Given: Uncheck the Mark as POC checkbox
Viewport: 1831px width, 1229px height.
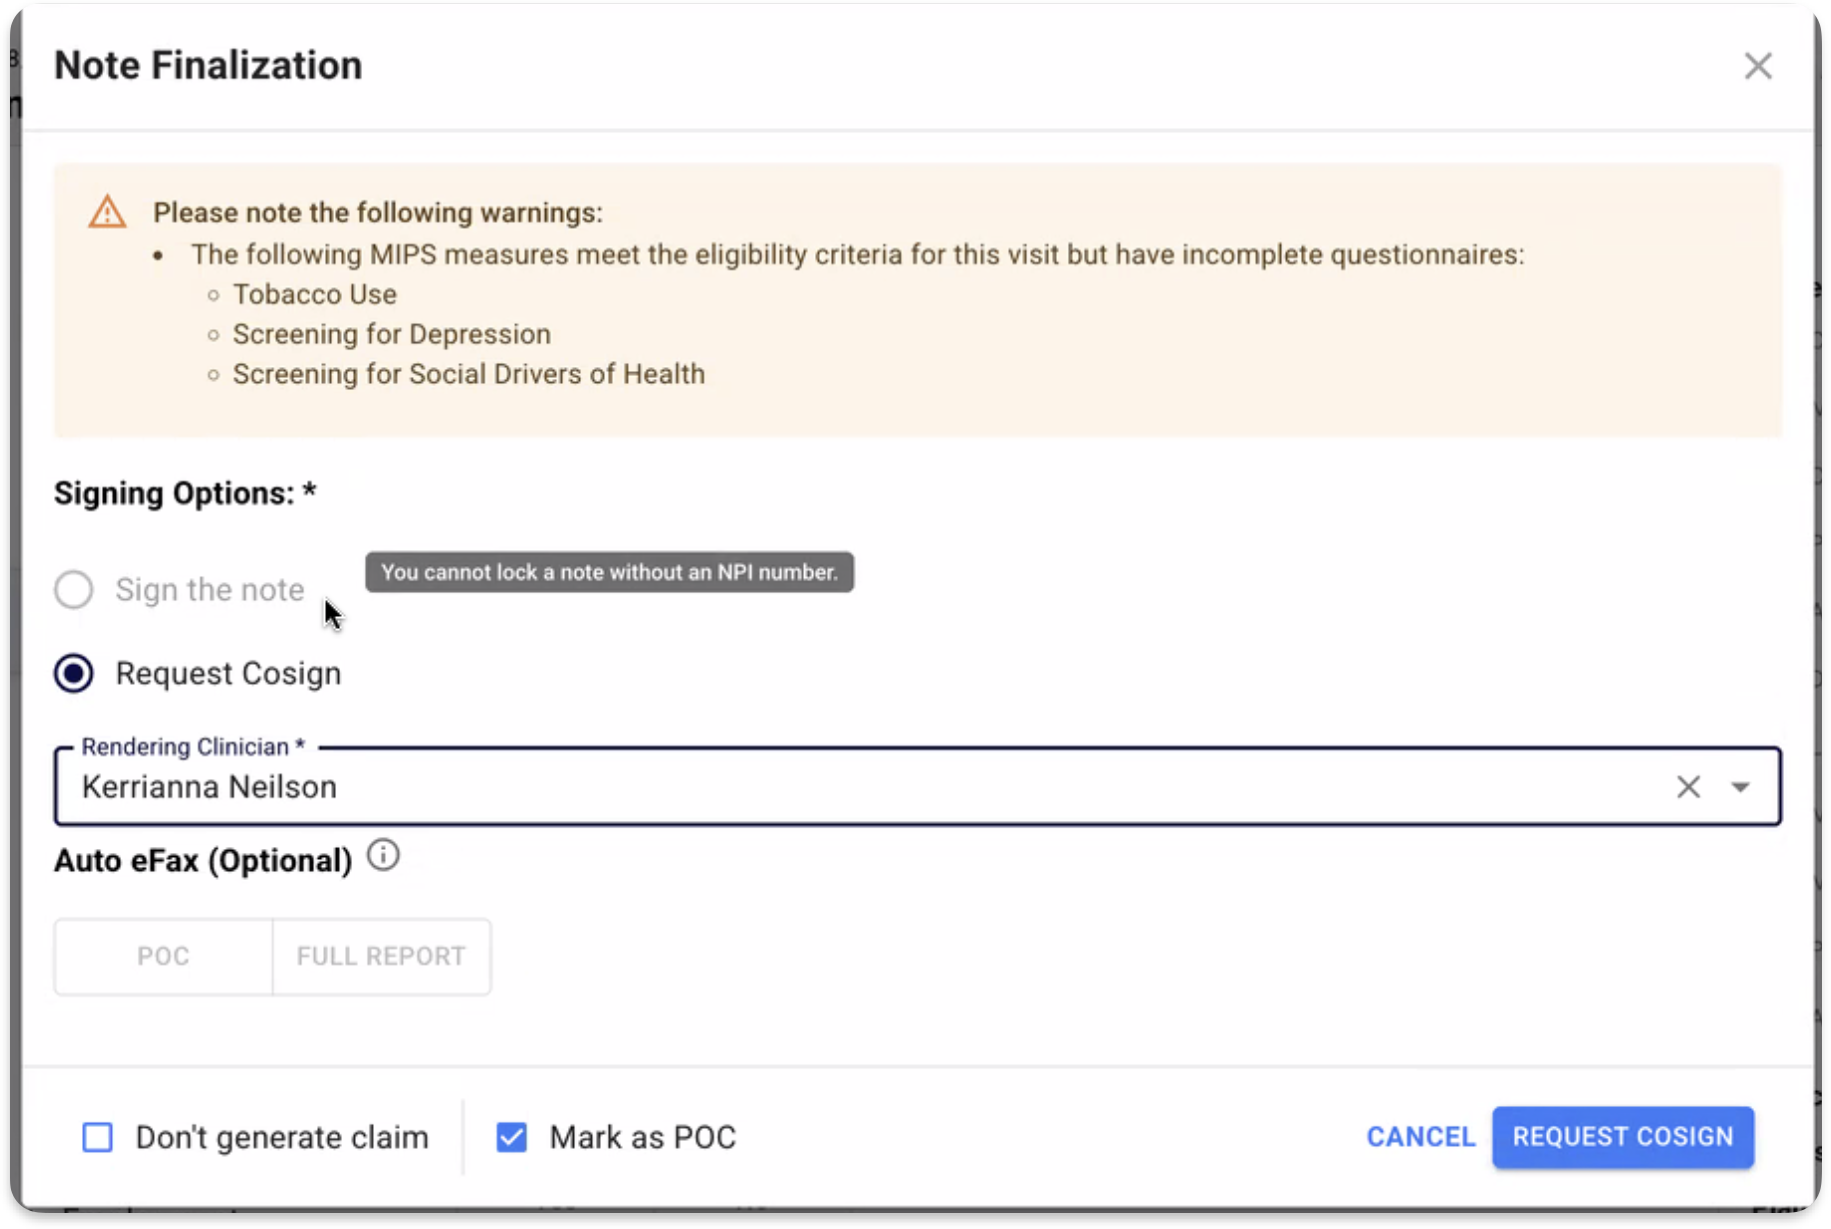Looking at the screenshot, I should [512, 1137].
